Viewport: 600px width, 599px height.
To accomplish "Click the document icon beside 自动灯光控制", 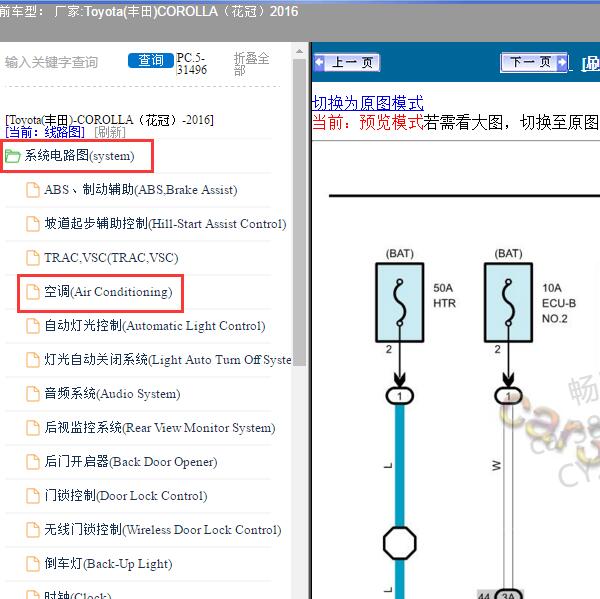I will click(x=33, y=326).
